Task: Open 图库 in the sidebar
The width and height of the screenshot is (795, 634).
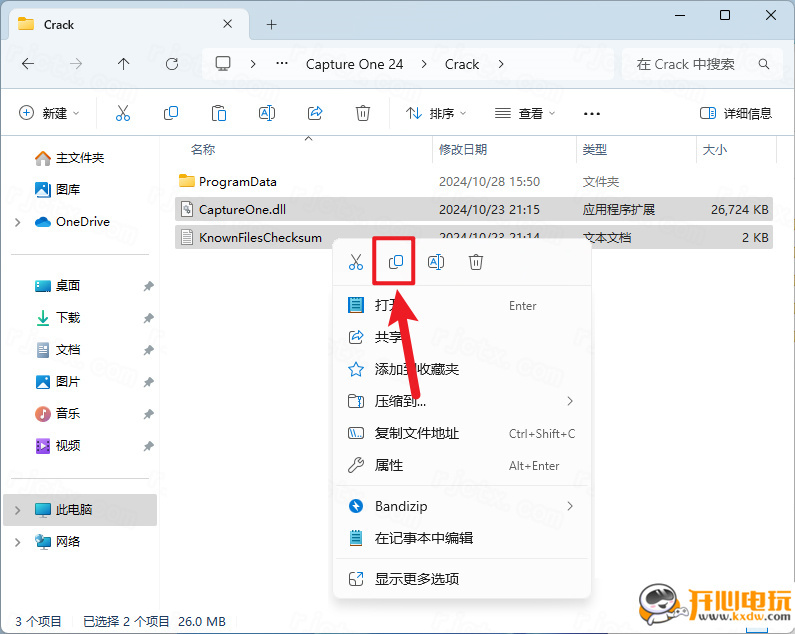Action: pyautogui.click(x=57, y=190)
